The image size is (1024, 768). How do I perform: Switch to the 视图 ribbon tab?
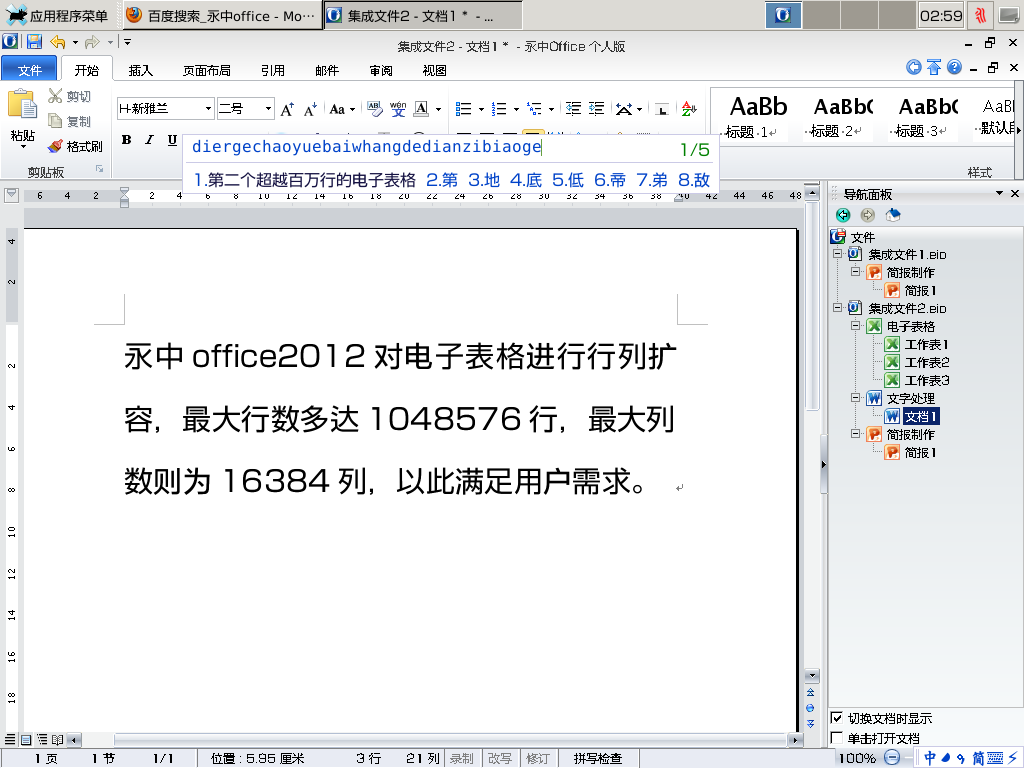[x=434, y=70]
